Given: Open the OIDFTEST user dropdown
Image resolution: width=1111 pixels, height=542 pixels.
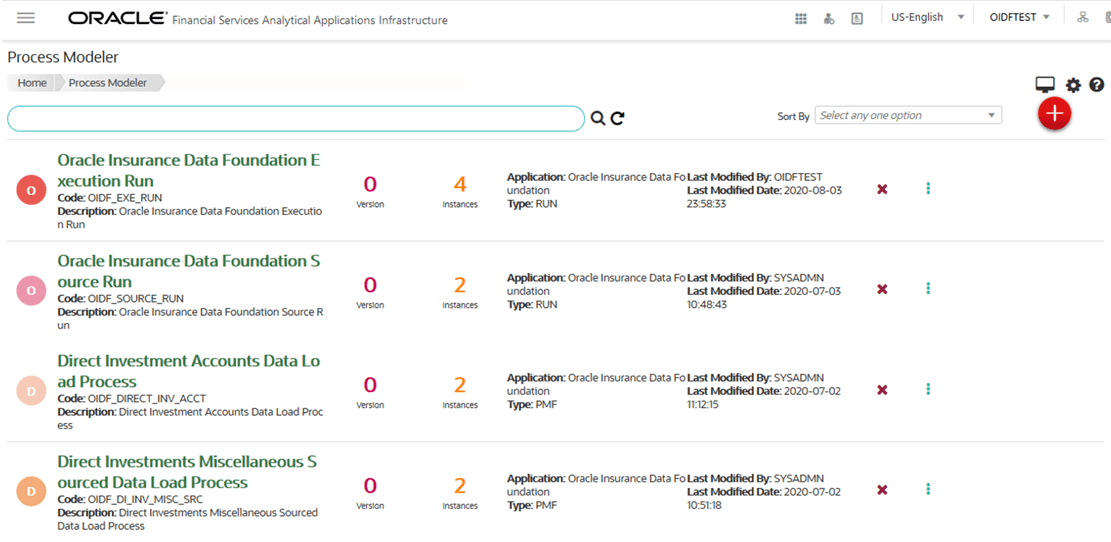Looking at the screenshot, I should (1020, 18).
